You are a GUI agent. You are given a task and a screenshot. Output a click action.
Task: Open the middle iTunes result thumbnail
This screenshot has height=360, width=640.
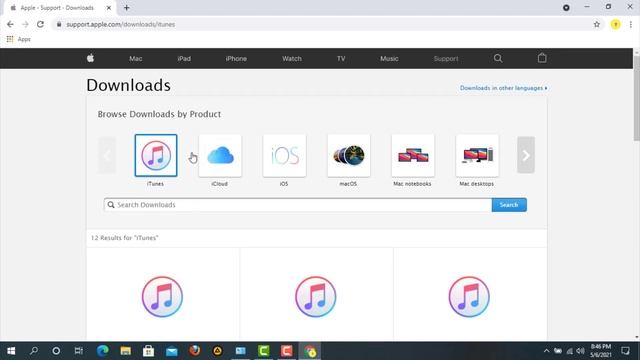(x=316, y=297)
